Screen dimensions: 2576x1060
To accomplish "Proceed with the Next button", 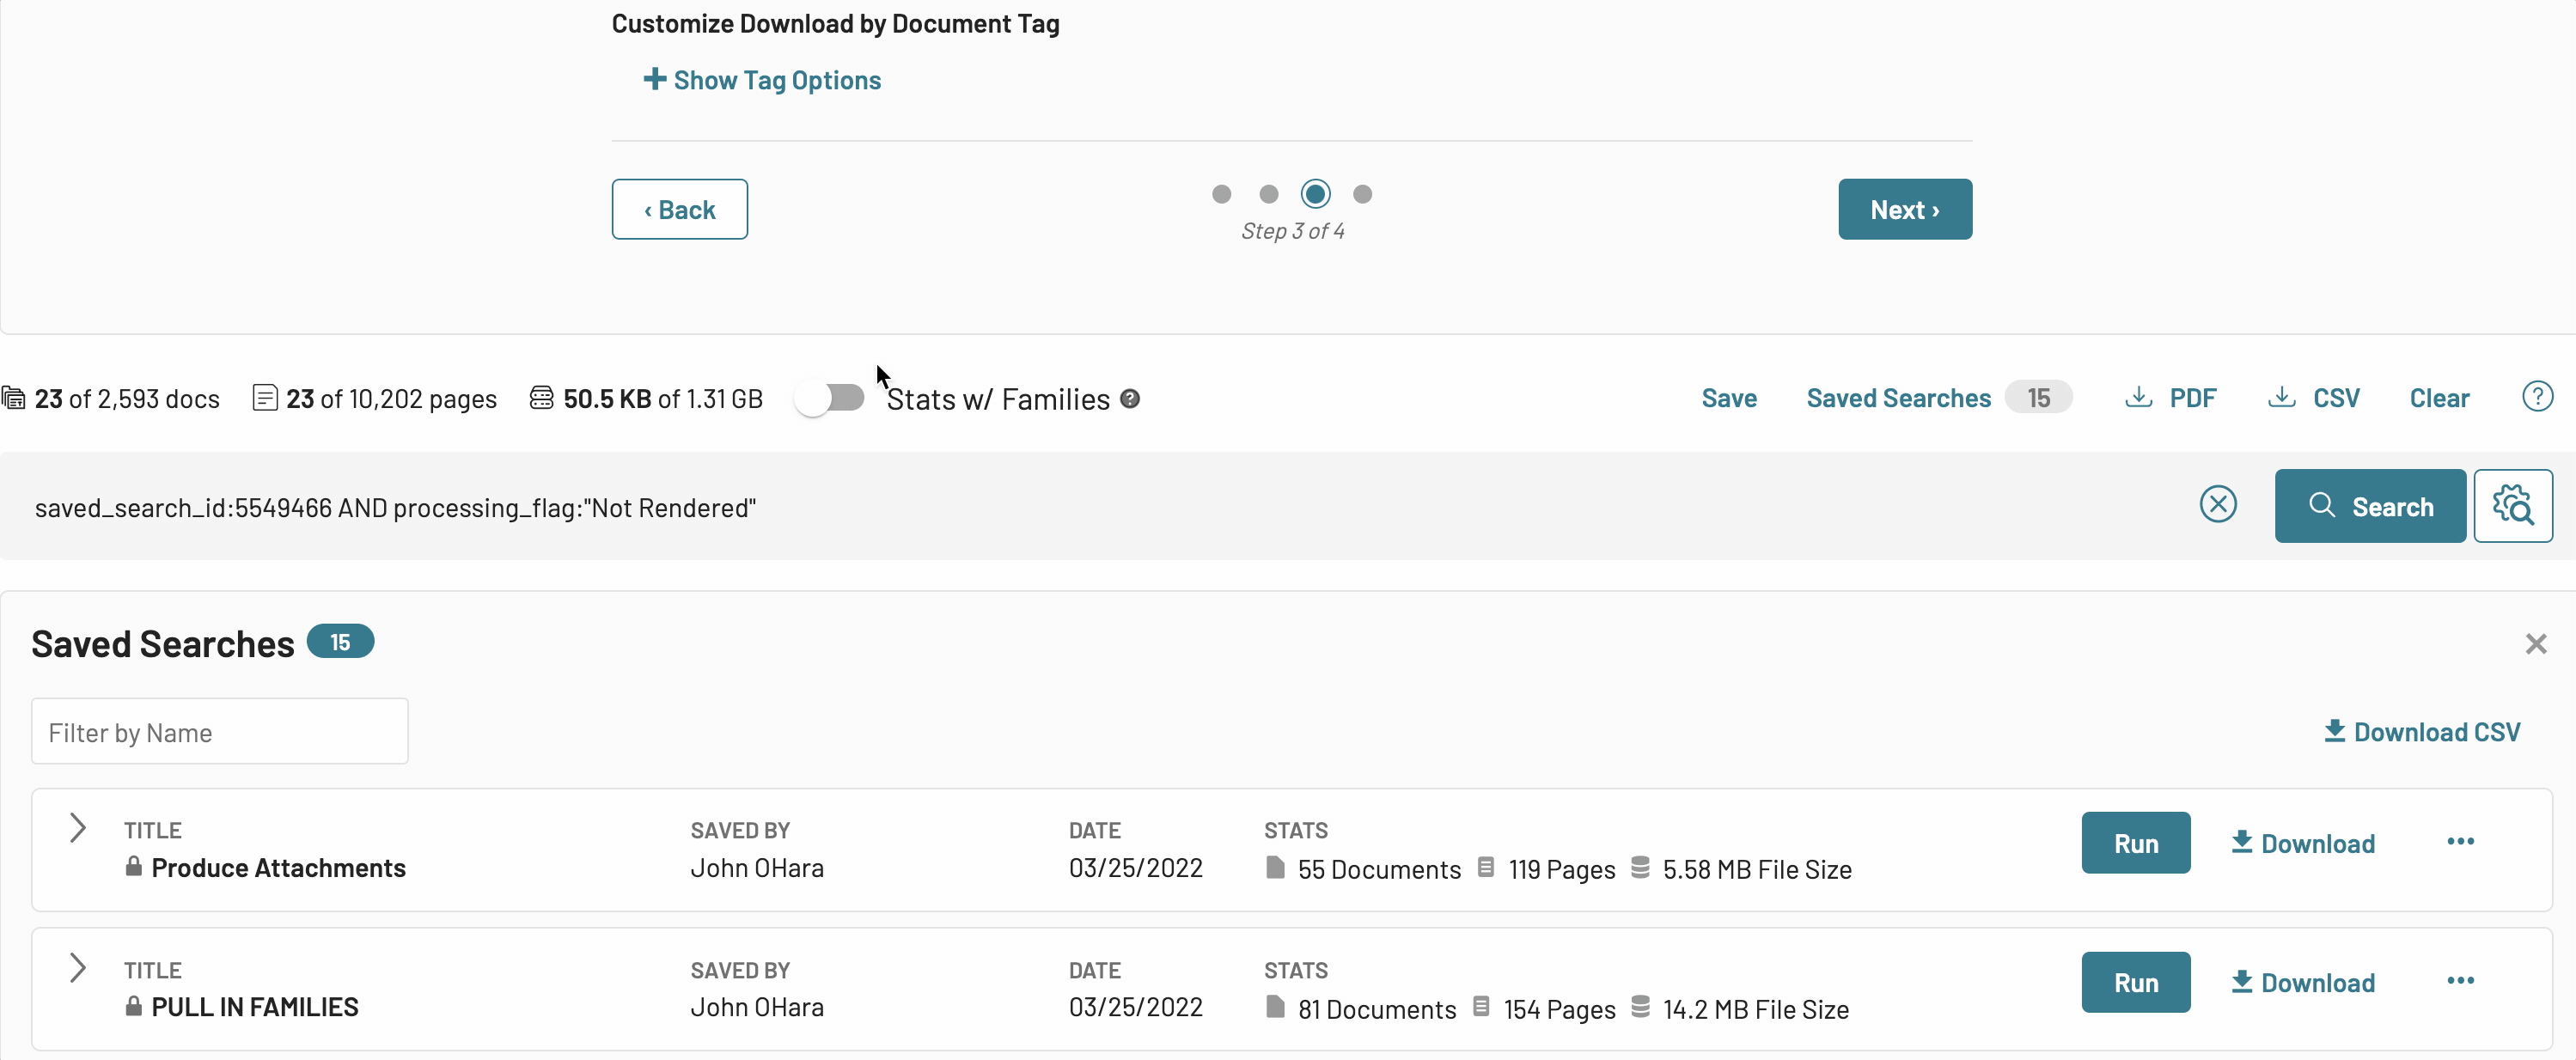I will click(1904, 209).
